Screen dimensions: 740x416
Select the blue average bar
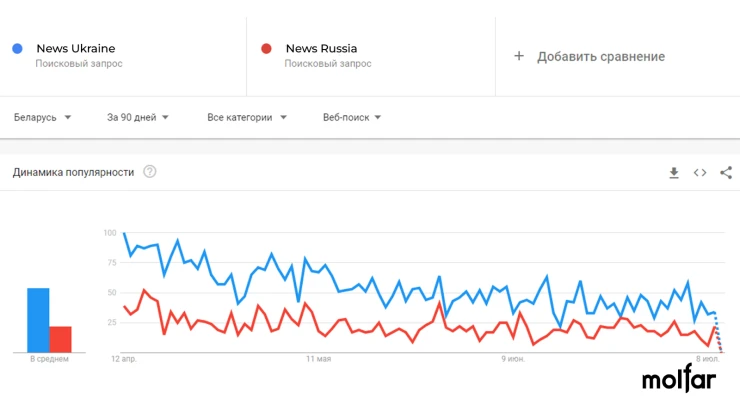[x=38, y=320]
